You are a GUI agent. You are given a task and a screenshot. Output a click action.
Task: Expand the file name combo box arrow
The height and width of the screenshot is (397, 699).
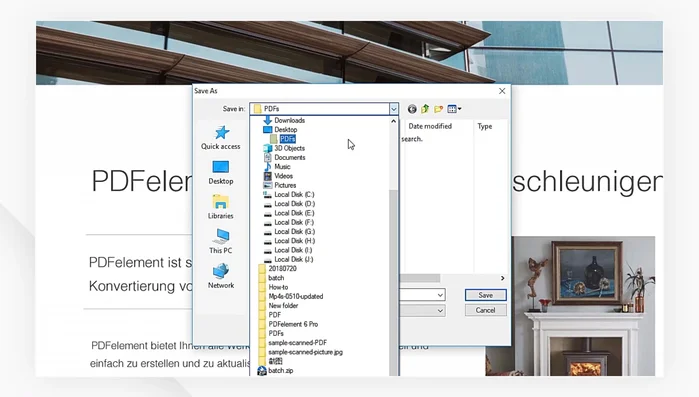440,295
